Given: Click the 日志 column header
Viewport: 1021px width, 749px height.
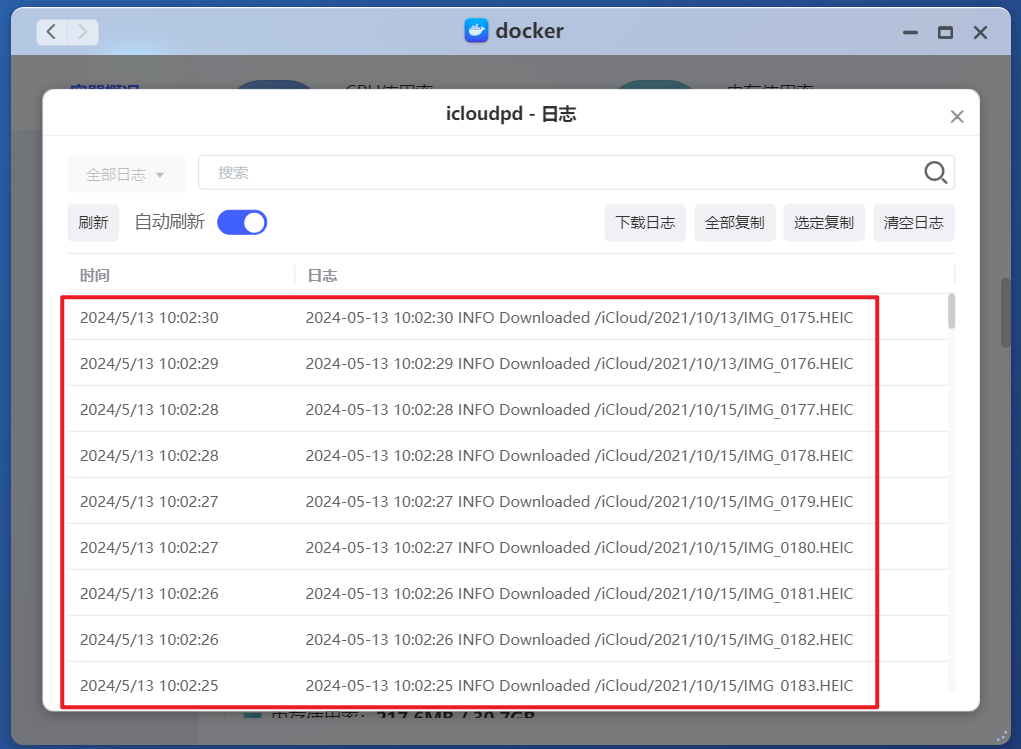Looking at the screenshot, I should pyautogui.click(x=322, y=275).
